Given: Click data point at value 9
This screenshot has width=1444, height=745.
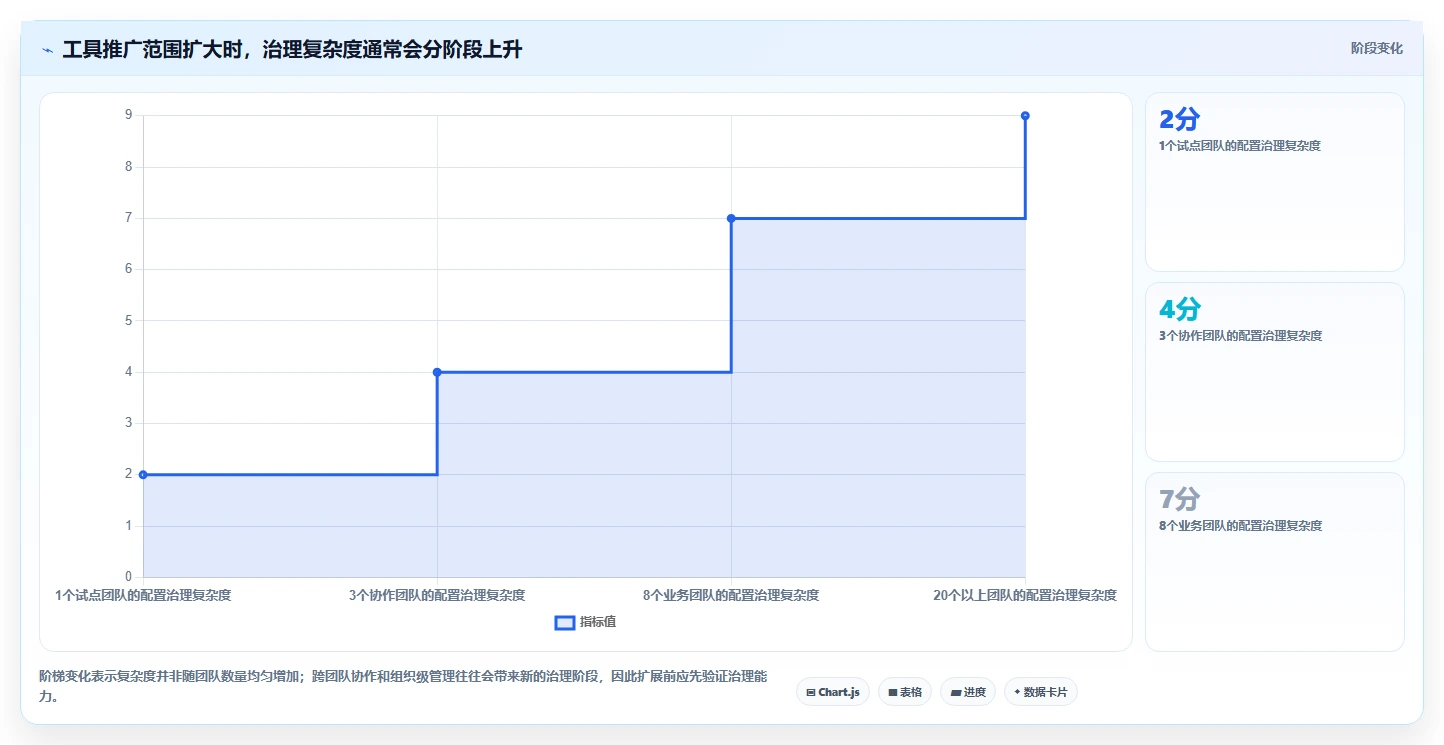Looking at the screenshot, I should (x=1025, y=116).
